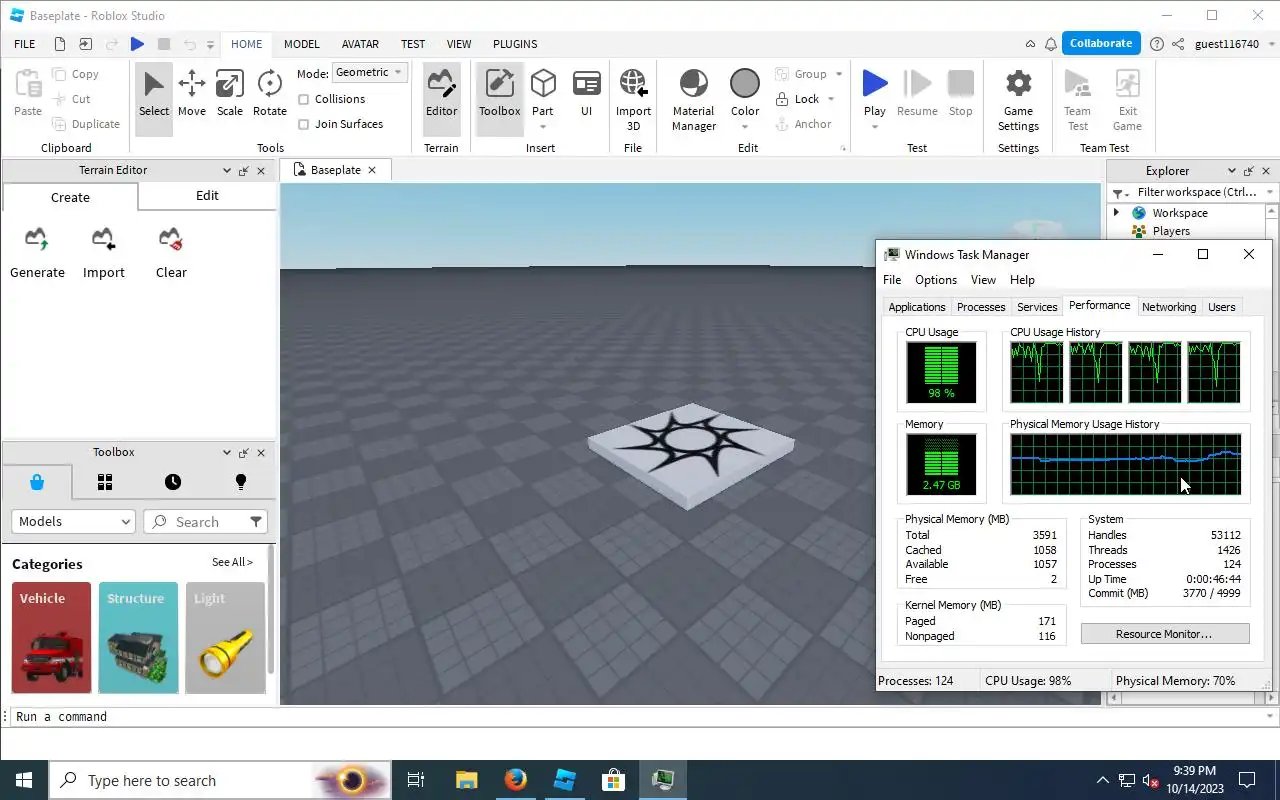Open Task Manager Networking tab
This screenshot has width=1280, height=800.
point(1169,307)
